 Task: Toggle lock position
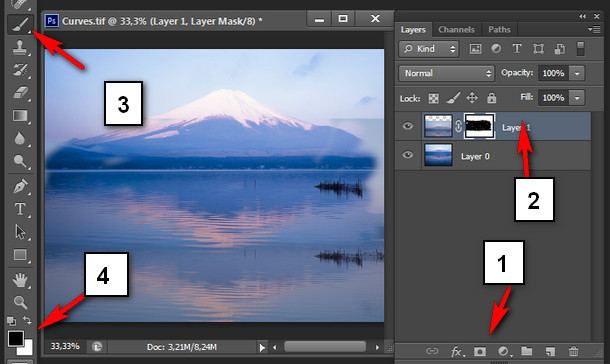[472, 98]
